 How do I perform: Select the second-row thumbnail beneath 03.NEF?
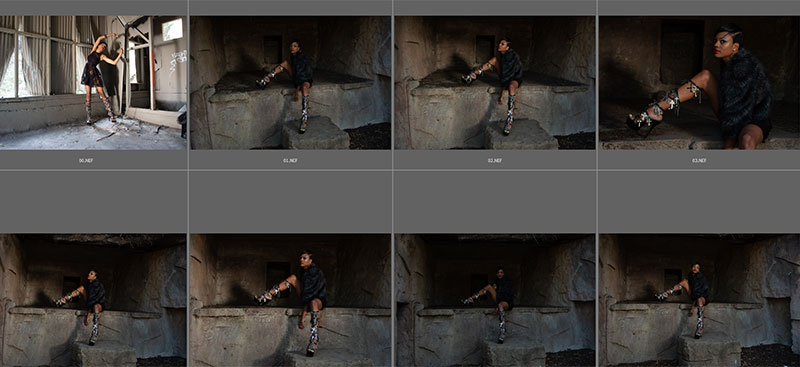pos(699,300)
